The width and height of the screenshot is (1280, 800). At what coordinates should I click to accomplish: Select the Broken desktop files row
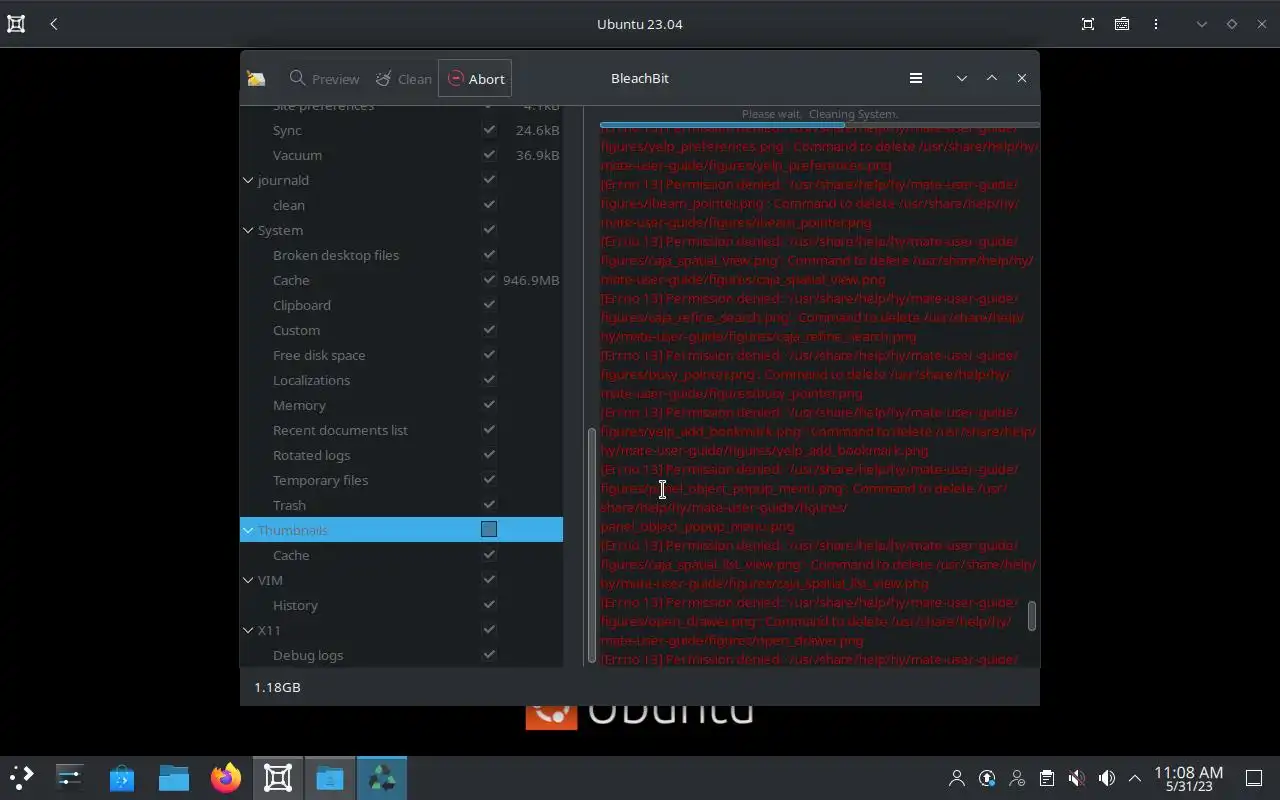point(401,255)
